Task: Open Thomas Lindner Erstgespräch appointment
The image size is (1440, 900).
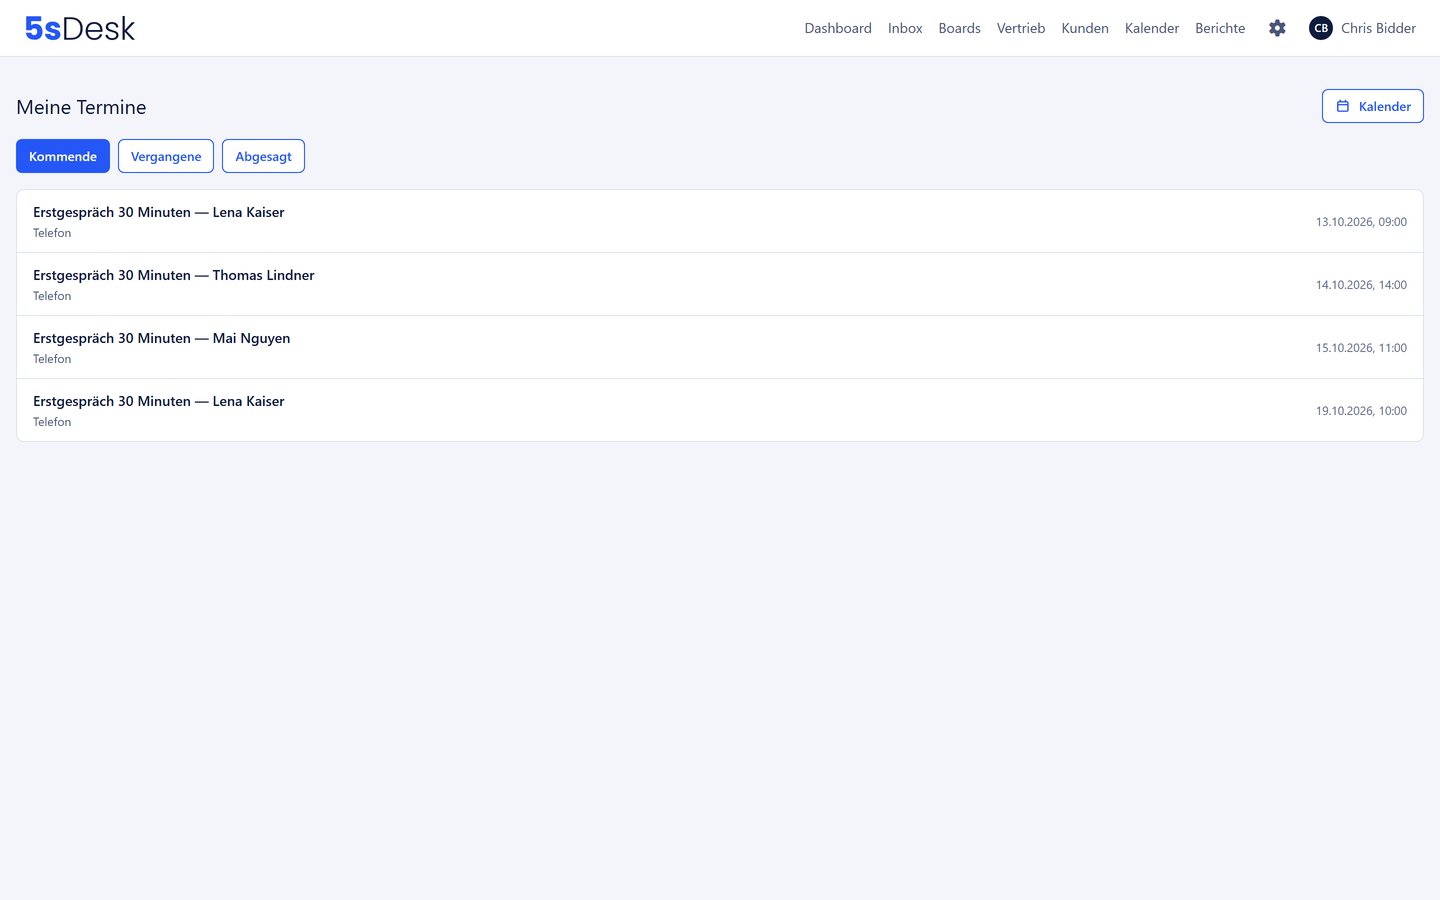Action: [x=720, y=284]
